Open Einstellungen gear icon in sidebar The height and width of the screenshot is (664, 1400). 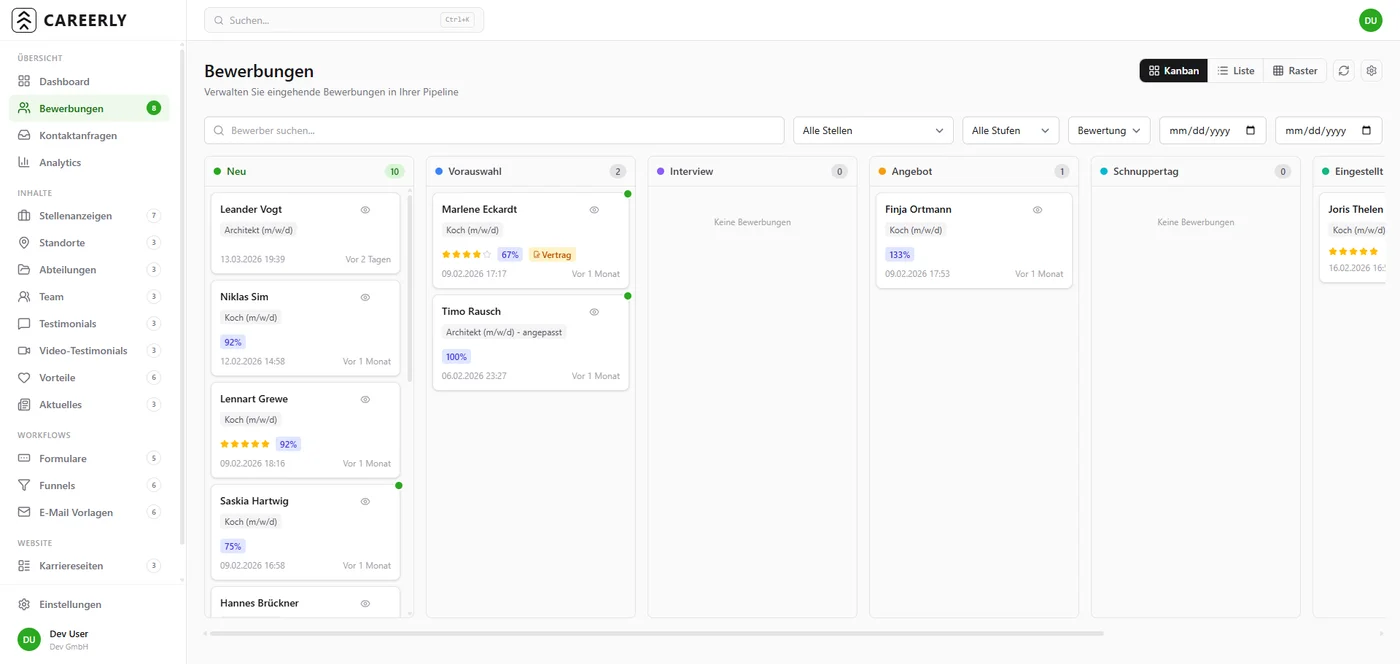coord(25,605)
